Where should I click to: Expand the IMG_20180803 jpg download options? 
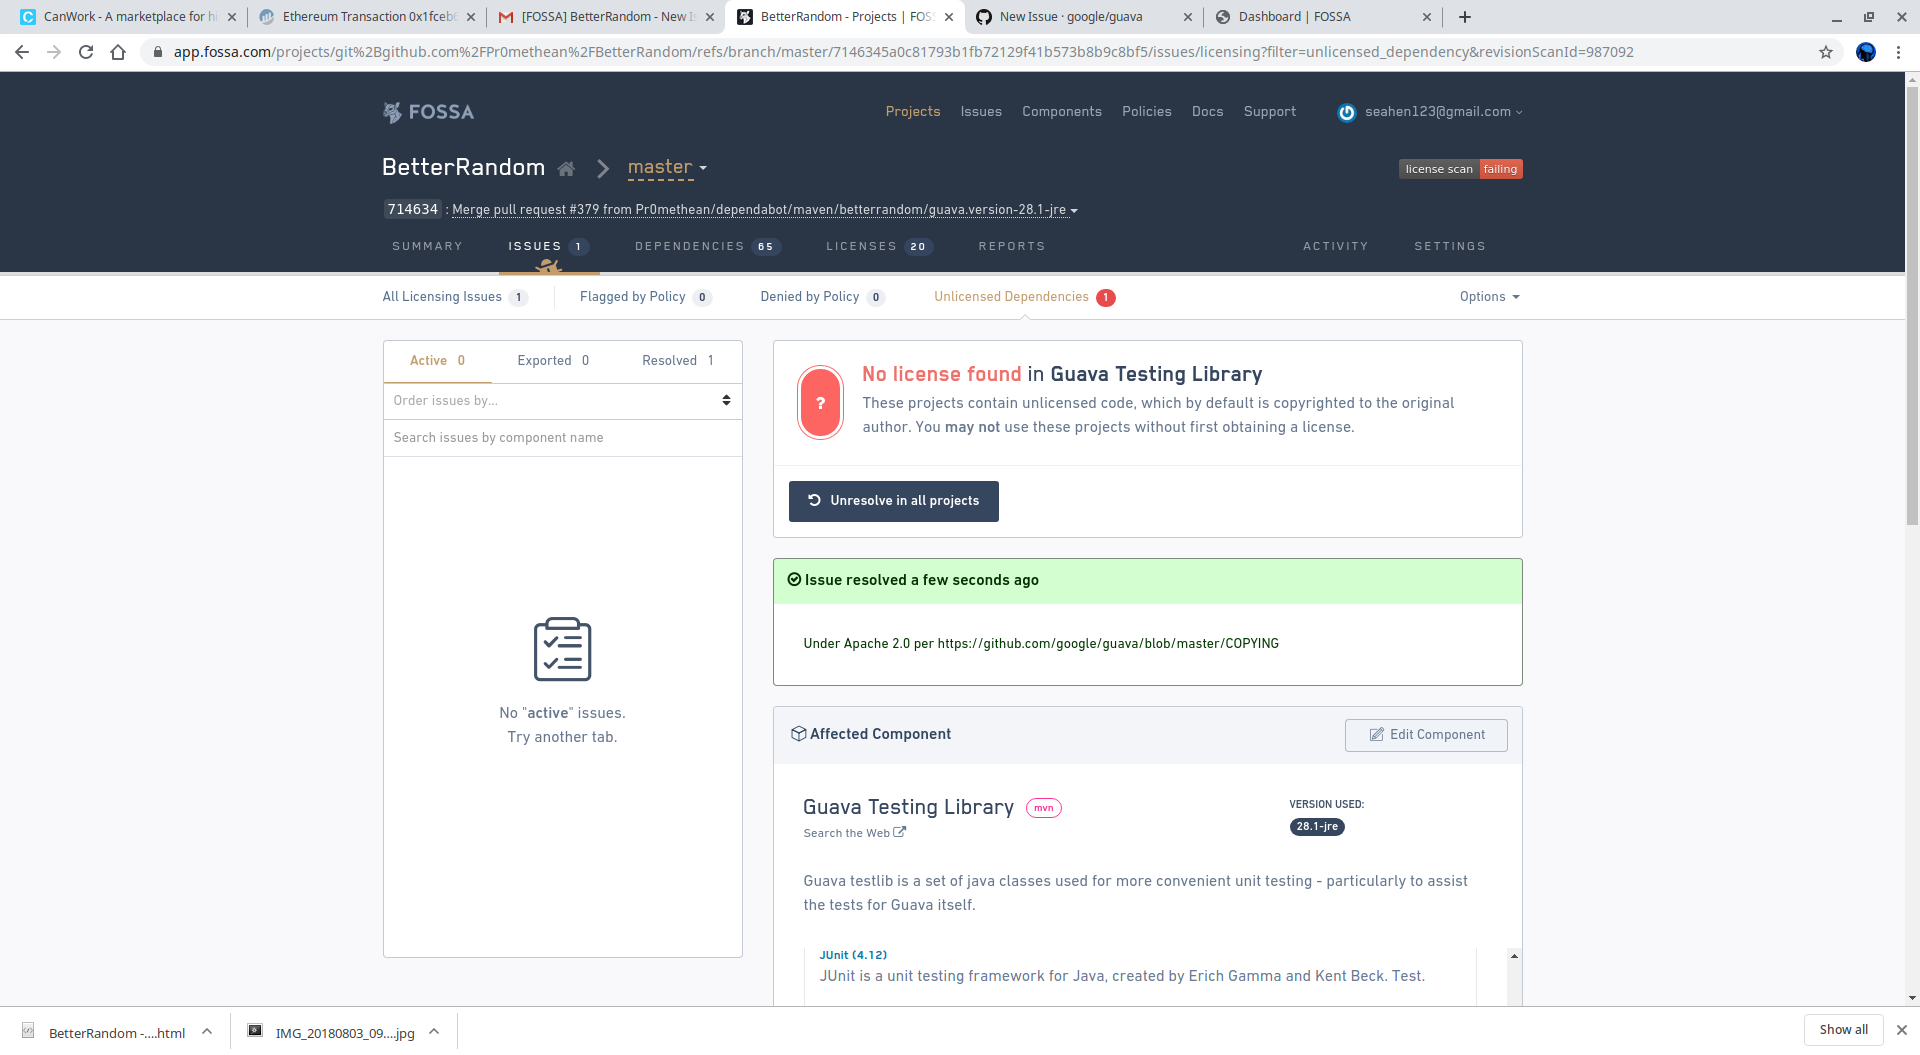[x=434, y=1032]
